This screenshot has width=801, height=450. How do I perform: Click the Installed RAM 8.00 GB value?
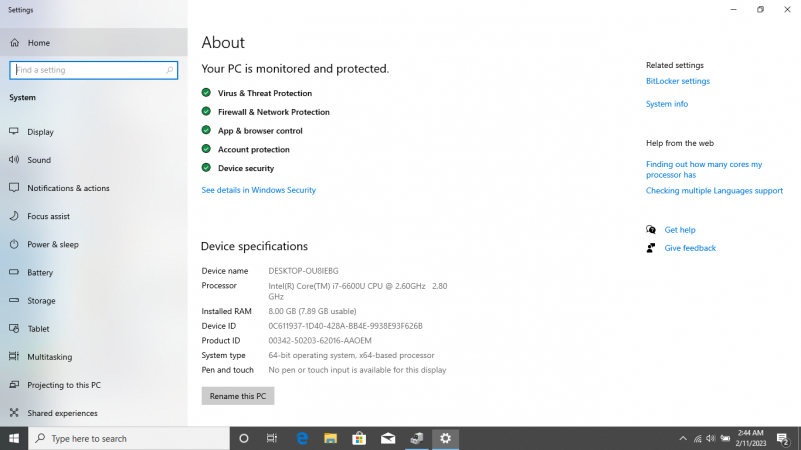pyautogui.click(x=312, y=311)
